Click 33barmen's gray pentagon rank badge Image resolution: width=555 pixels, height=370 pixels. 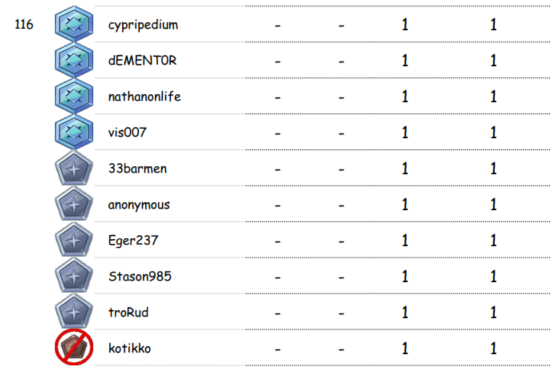pyautogui.click(x=74, y=168)
